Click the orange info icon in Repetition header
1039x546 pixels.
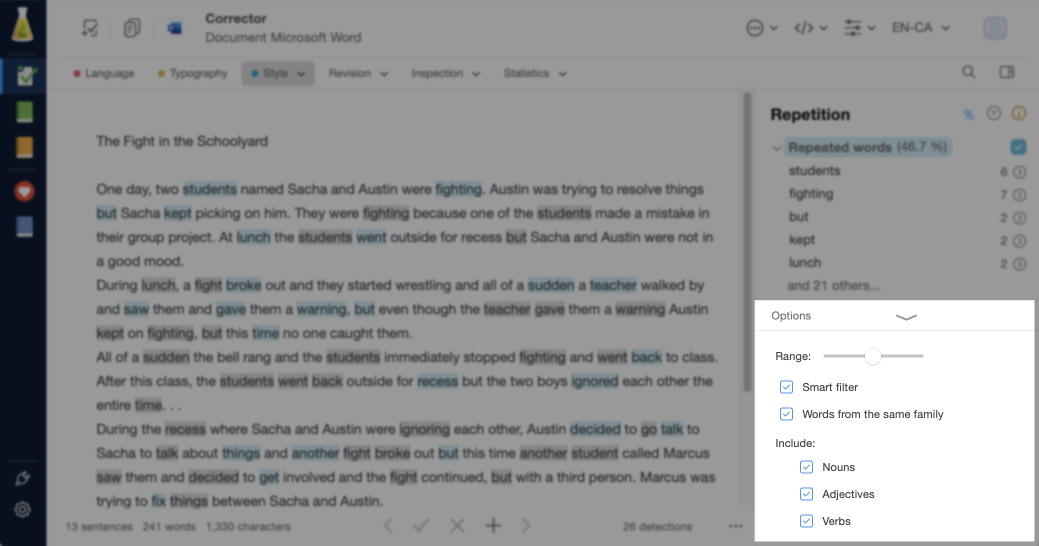coord(1019,114)
